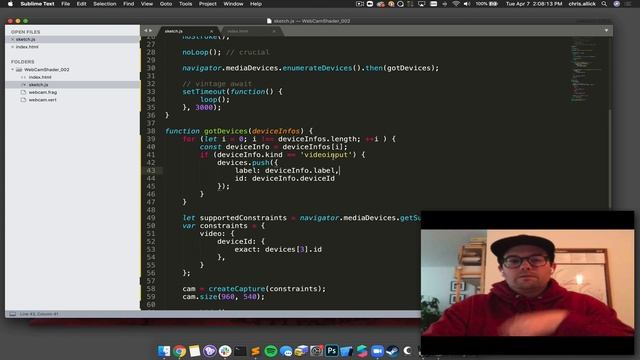This screenshot has width=640, height=360.
Task: Open sketch.js in the WebCamShader_002 folder
Action: coord(38,84)
